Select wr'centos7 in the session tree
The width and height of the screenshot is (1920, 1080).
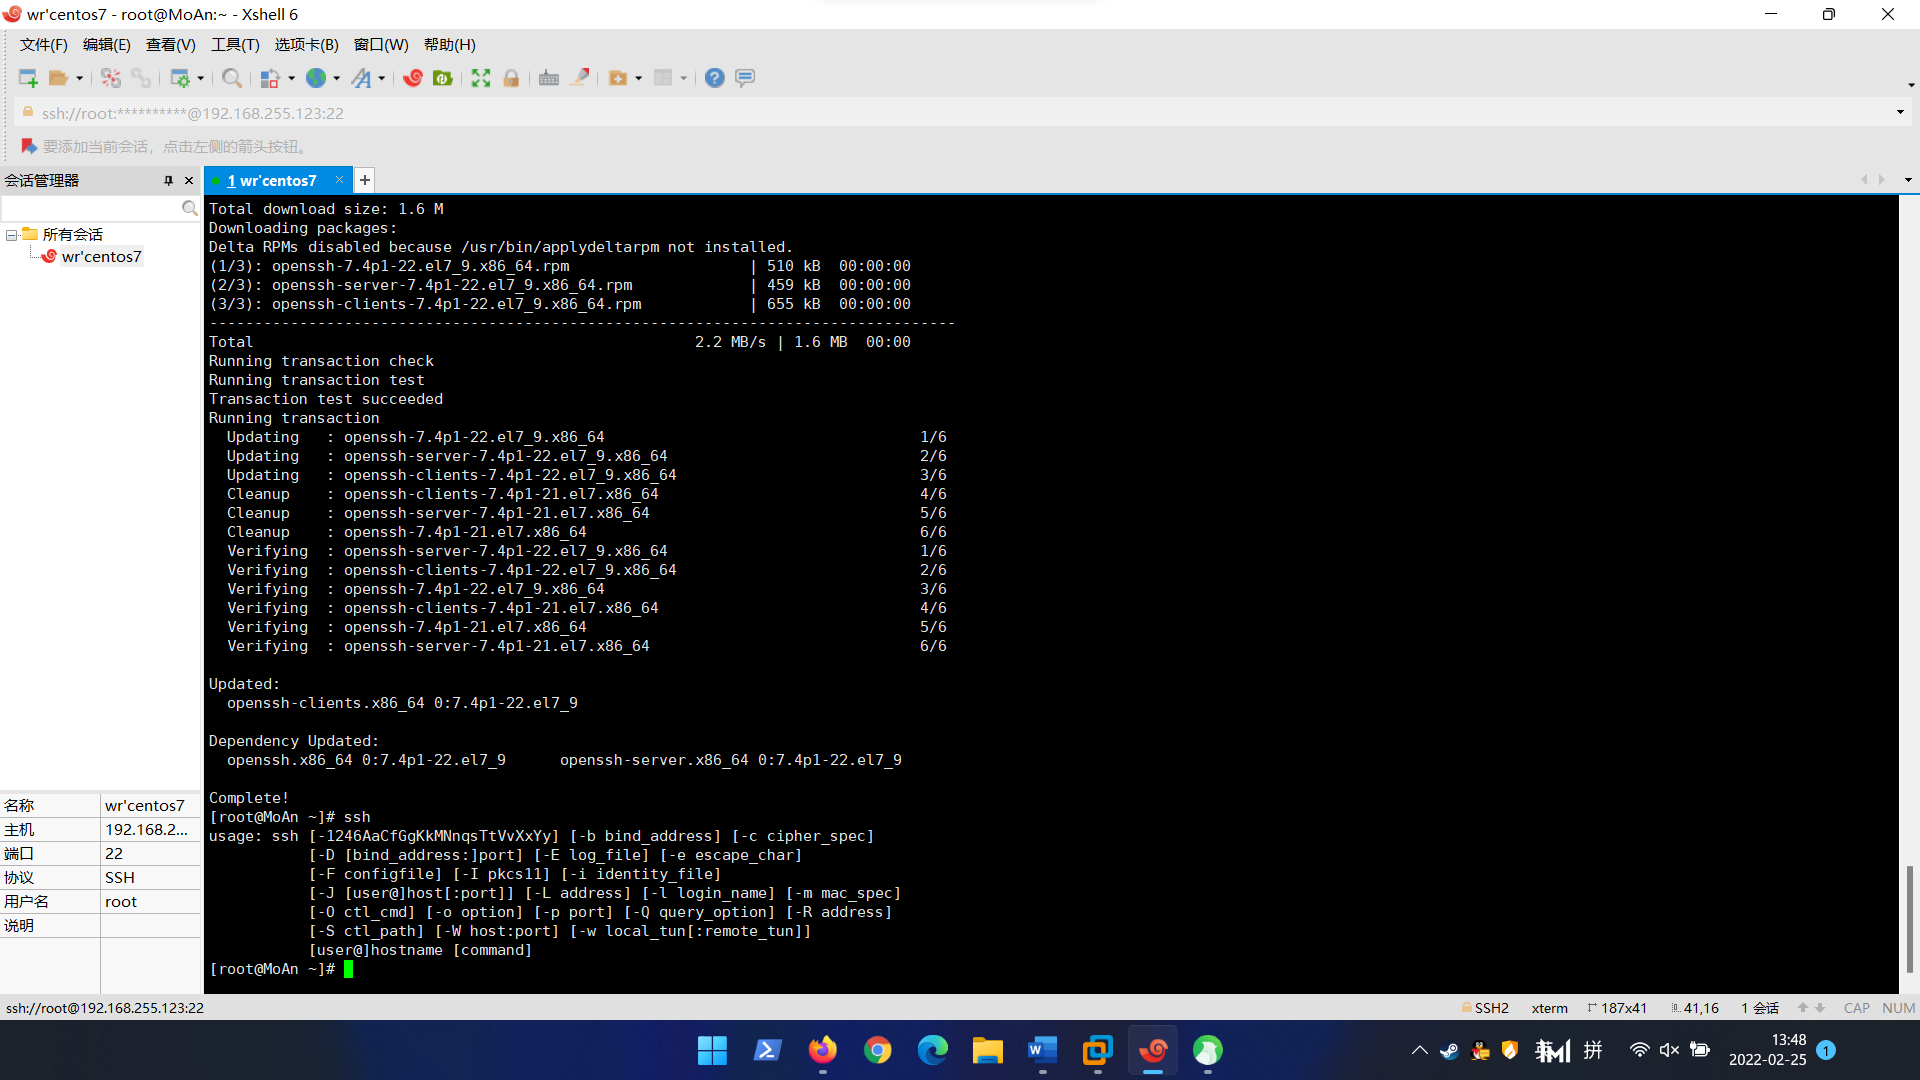101,257
